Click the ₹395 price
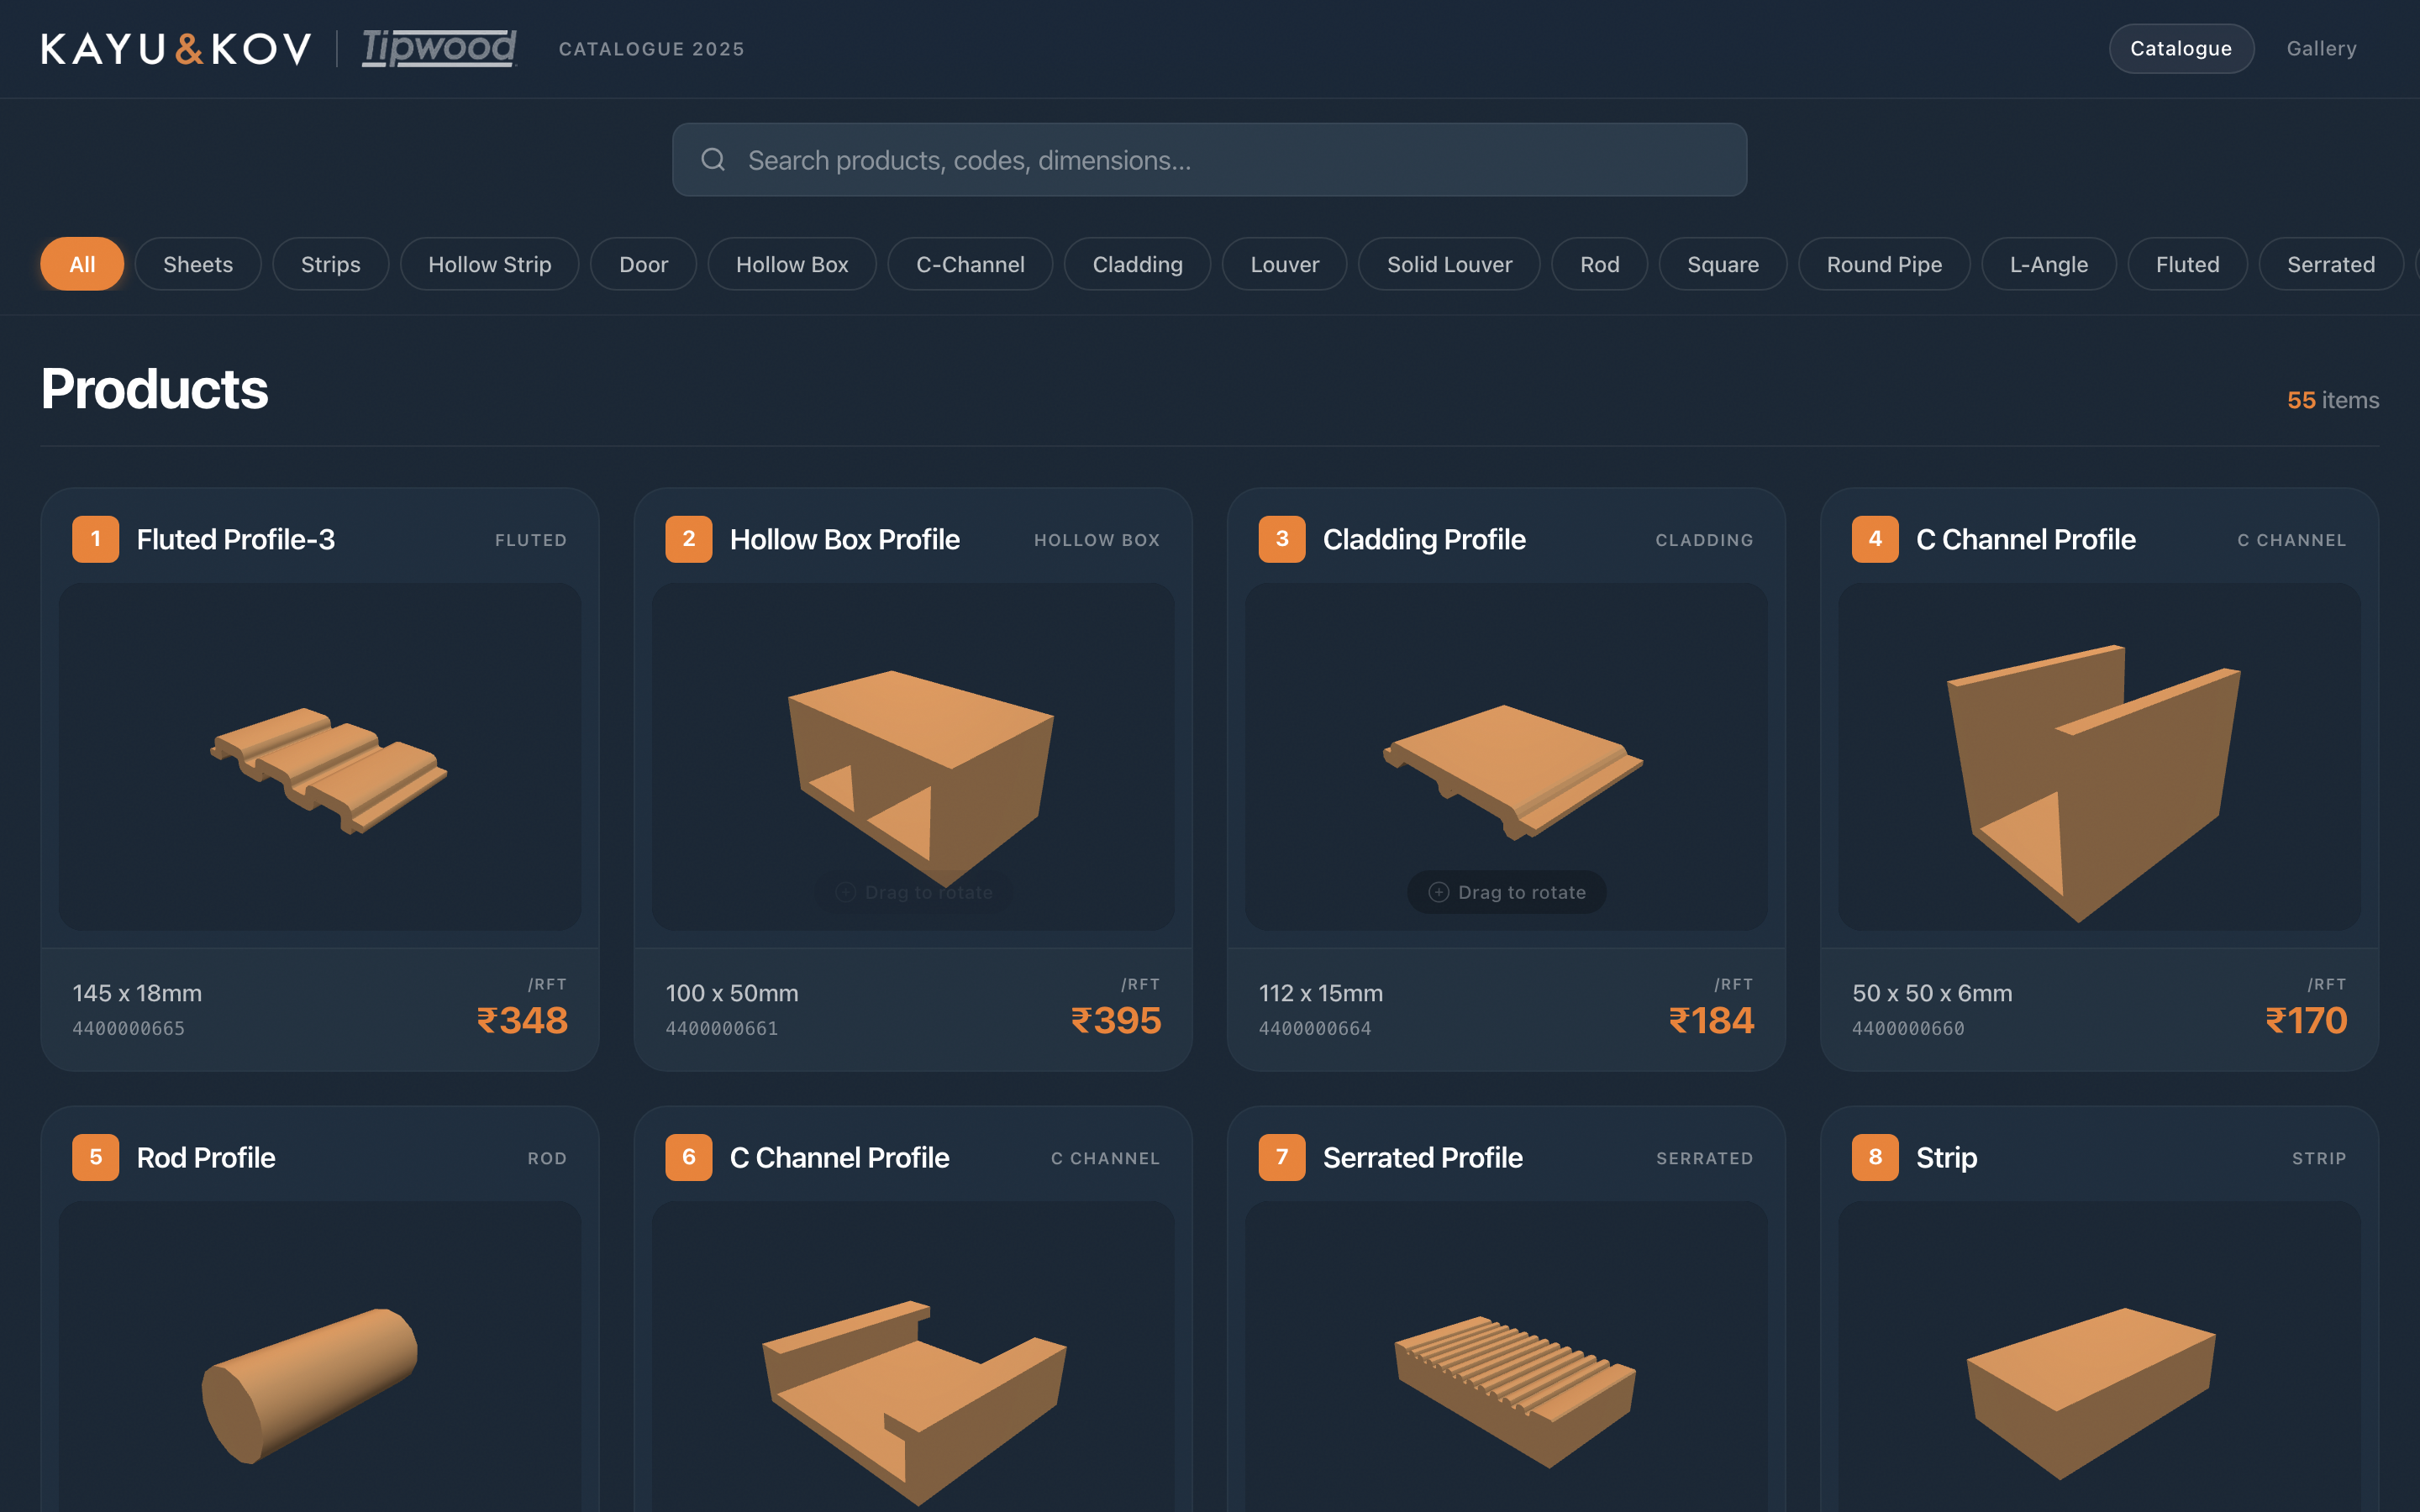This screenshot has height=1512, width=2420. click(x=1115, y=1020)
